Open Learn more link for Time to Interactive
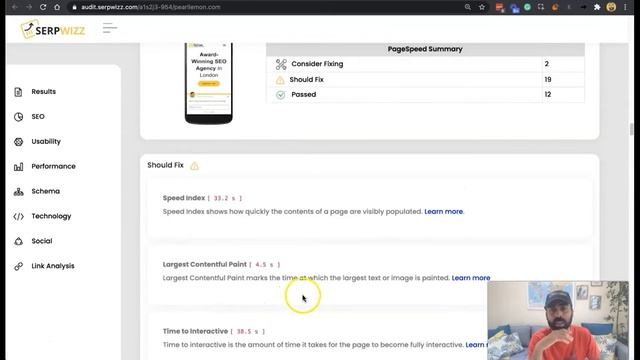Image resolution: width=640 pixels, height=360 pixels. click(x=476, y=345)
